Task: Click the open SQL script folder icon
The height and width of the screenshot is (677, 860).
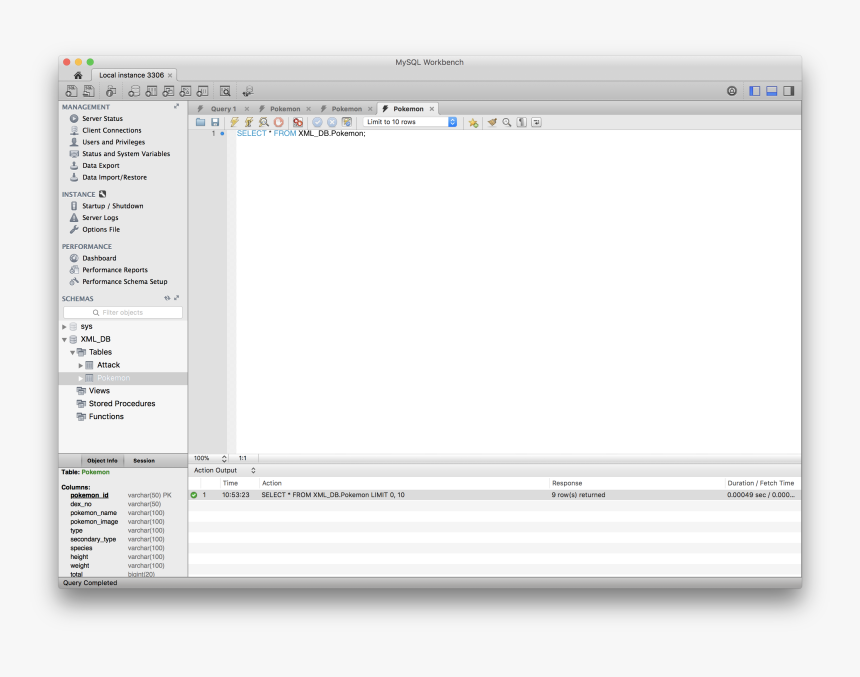Action: coord(200,122)
